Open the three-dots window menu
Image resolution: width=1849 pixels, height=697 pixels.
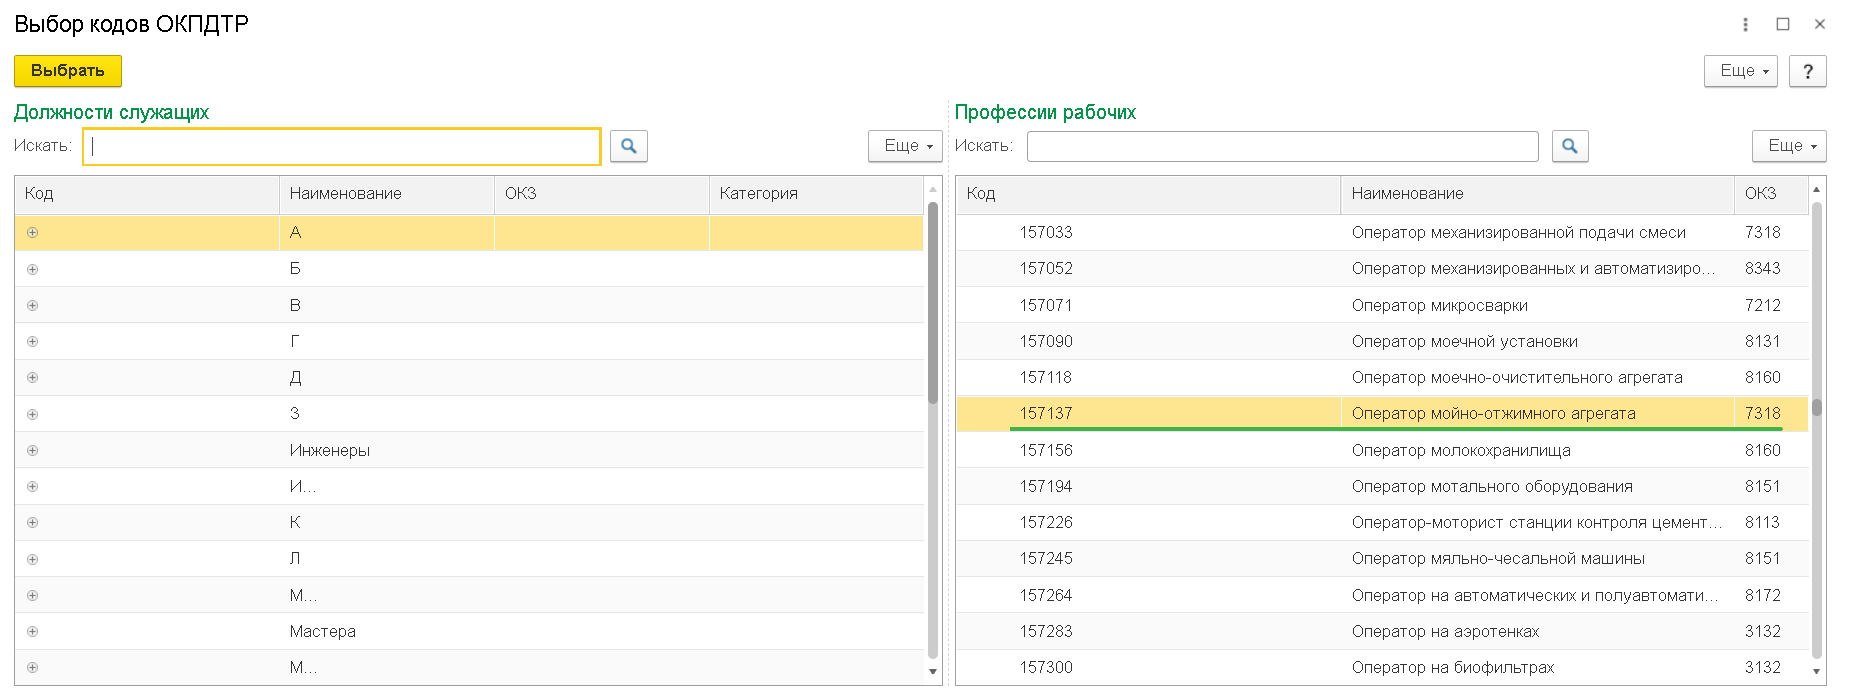coord(1745,24)
